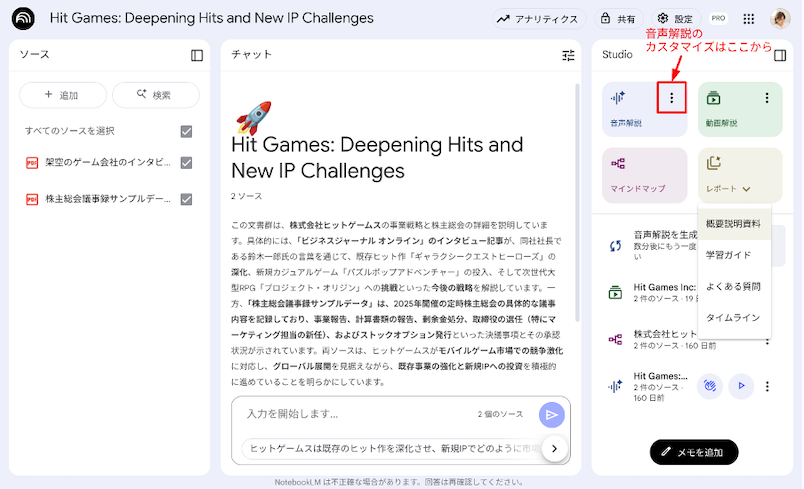Screen dimensions: 804x489
Task: Send the chat message
Action: 552,415
